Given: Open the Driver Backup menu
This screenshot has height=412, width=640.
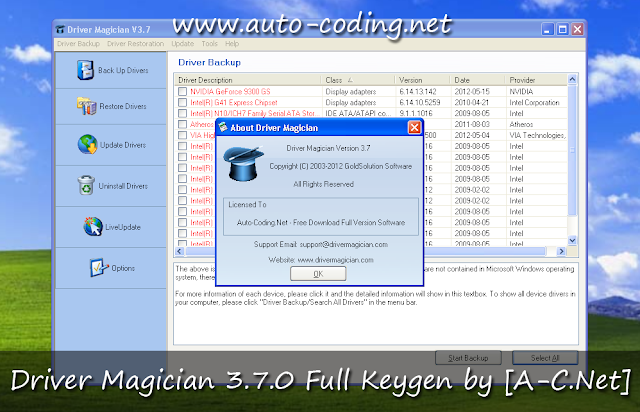Looking at the screenshot, I should (x=78, y=44).
